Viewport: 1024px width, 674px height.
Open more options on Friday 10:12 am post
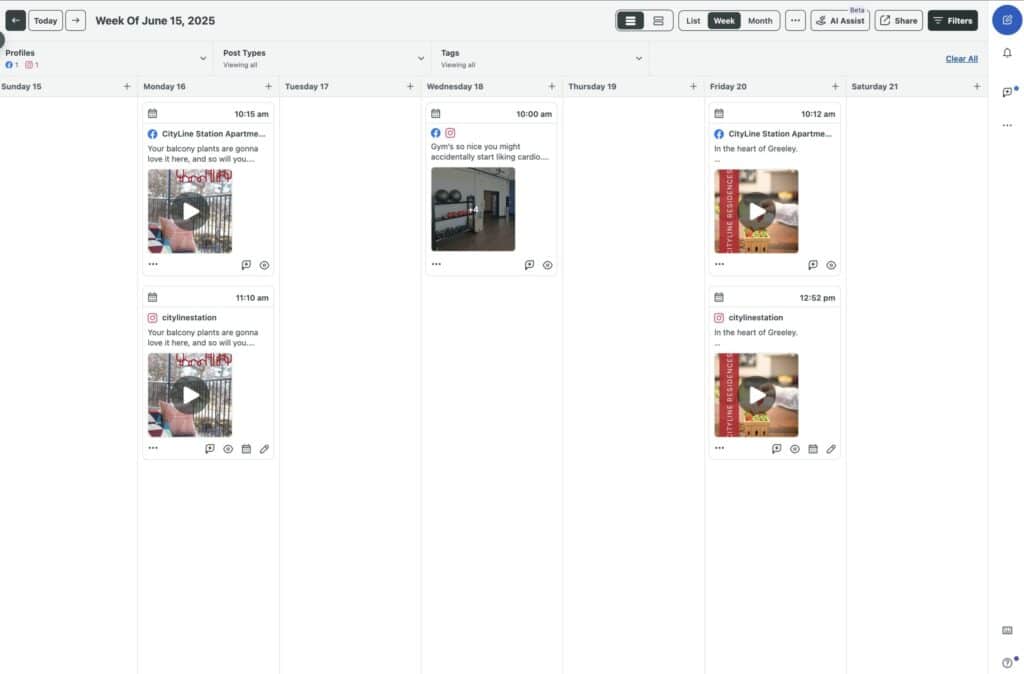pos(720,265)
